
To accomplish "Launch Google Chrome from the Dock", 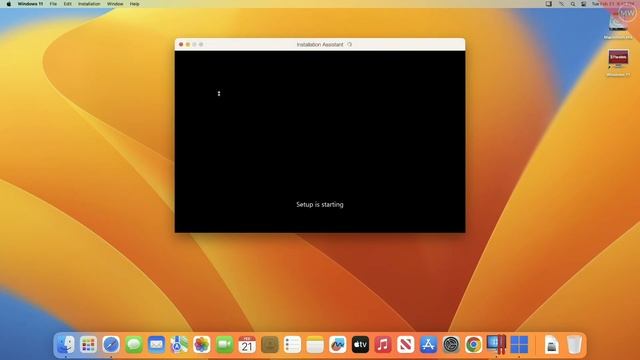I will point(473,345).
